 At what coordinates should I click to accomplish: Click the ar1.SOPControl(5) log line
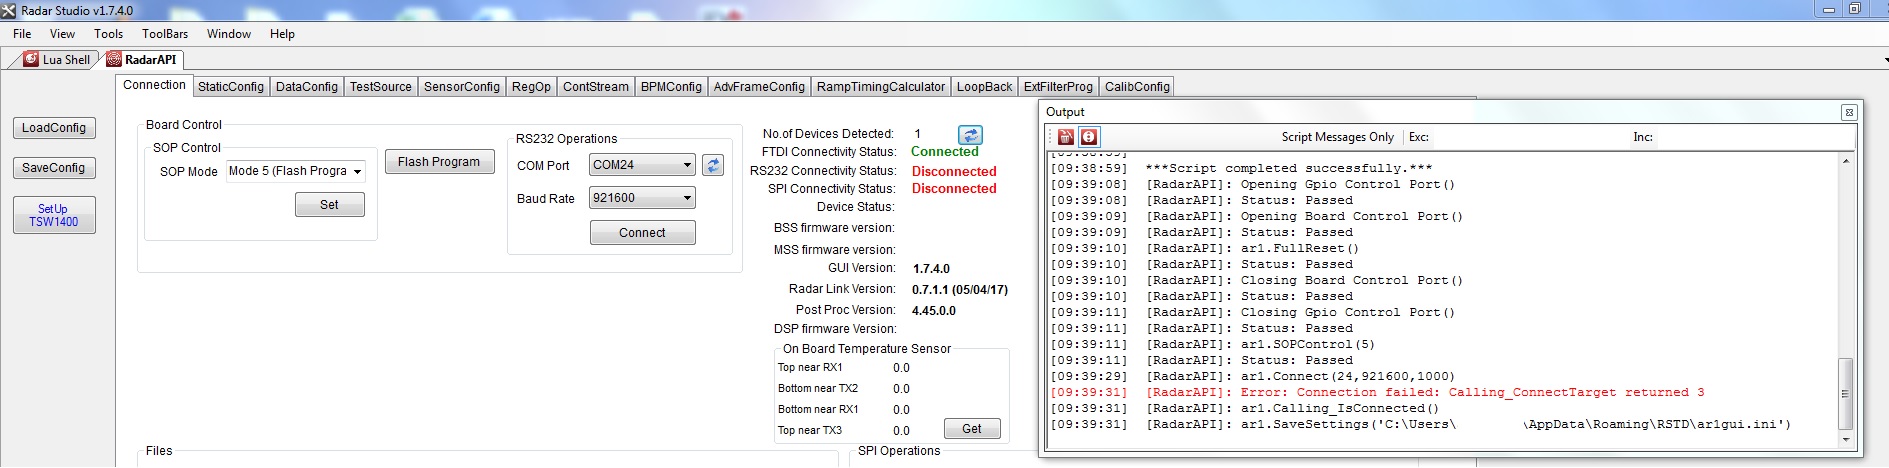tap(1212, 344)
